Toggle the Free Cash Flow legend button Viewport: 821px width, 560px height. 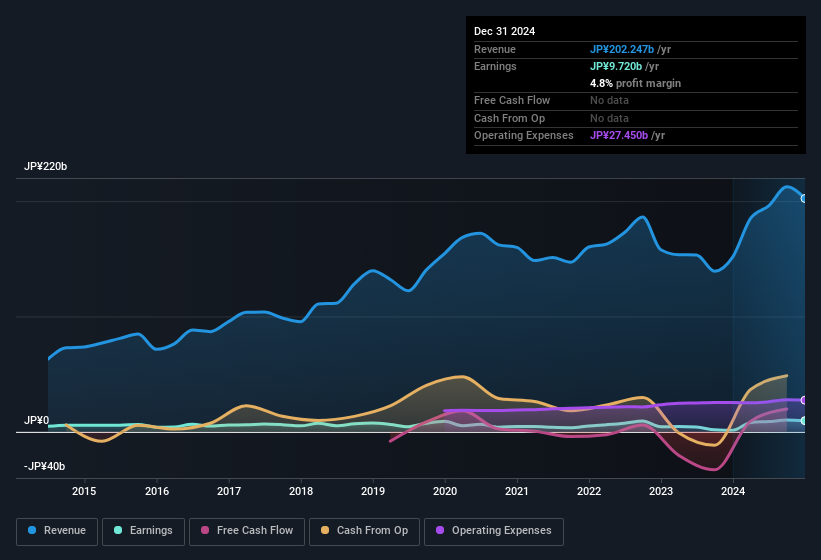click(247, 531)
